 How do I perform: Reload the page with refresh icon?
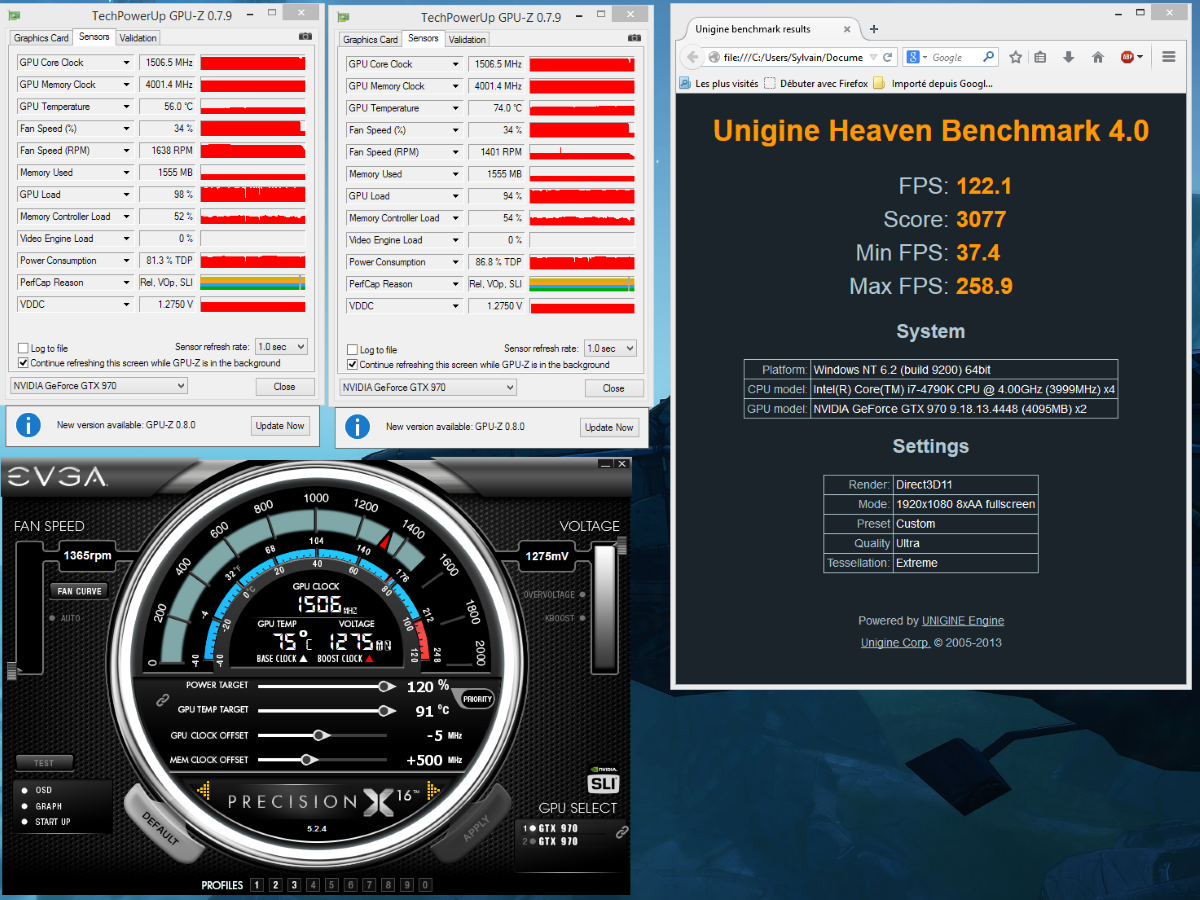point(887,57)
